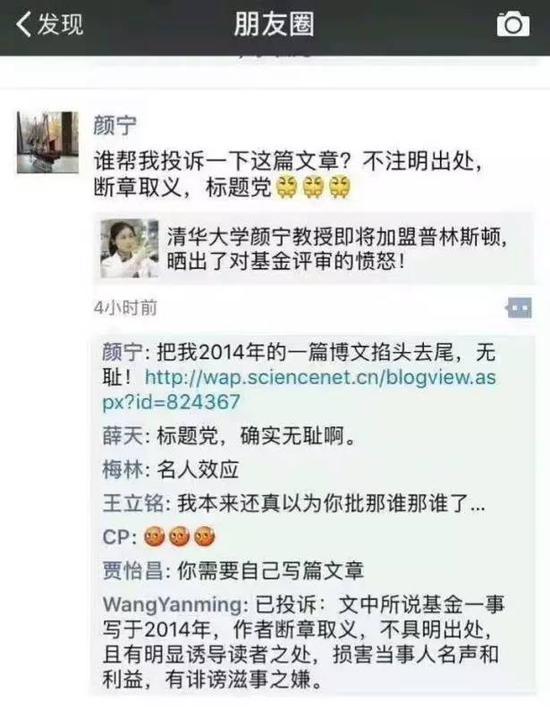Select comment text 名人效应
550x715 pixels.
coord(198,470)
